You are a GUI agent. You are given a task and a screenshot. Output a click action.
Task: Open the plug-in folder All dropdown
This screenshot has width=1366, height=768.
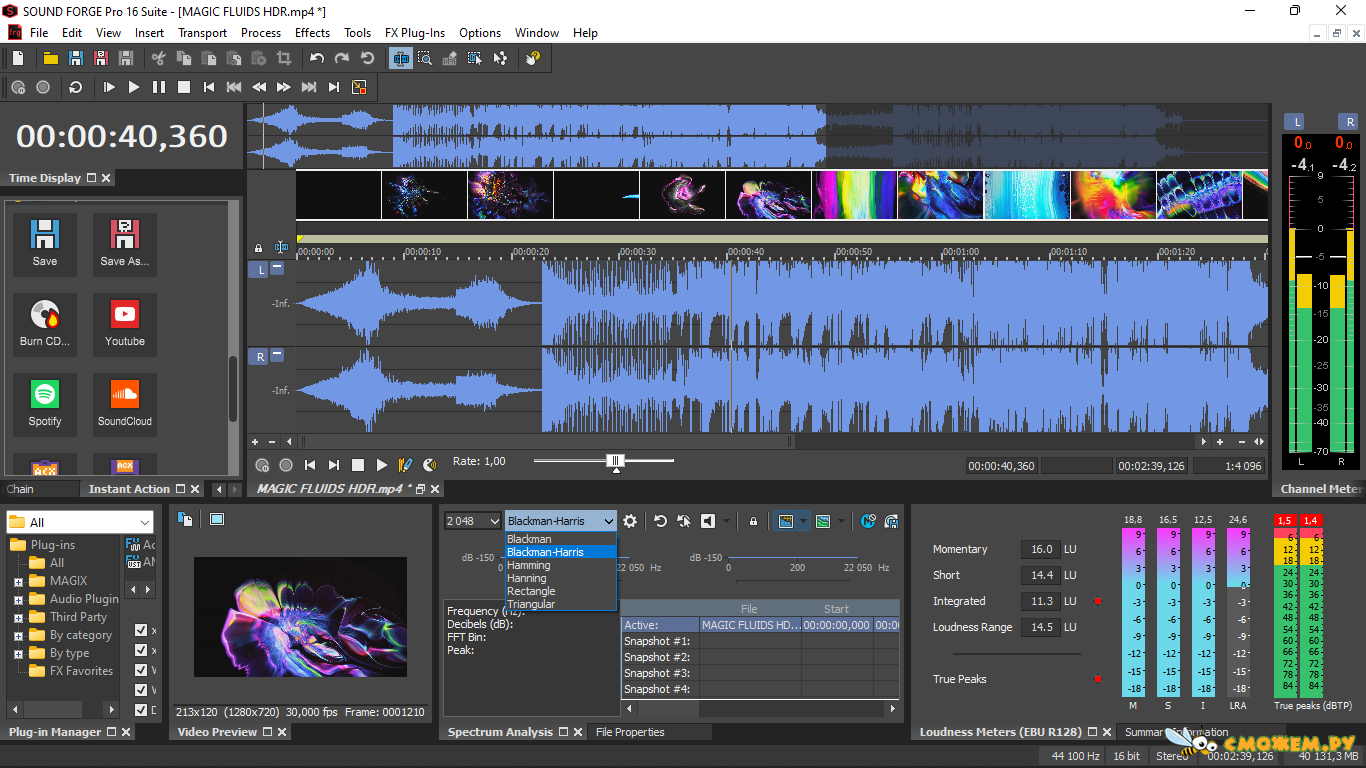coord(80,522)
